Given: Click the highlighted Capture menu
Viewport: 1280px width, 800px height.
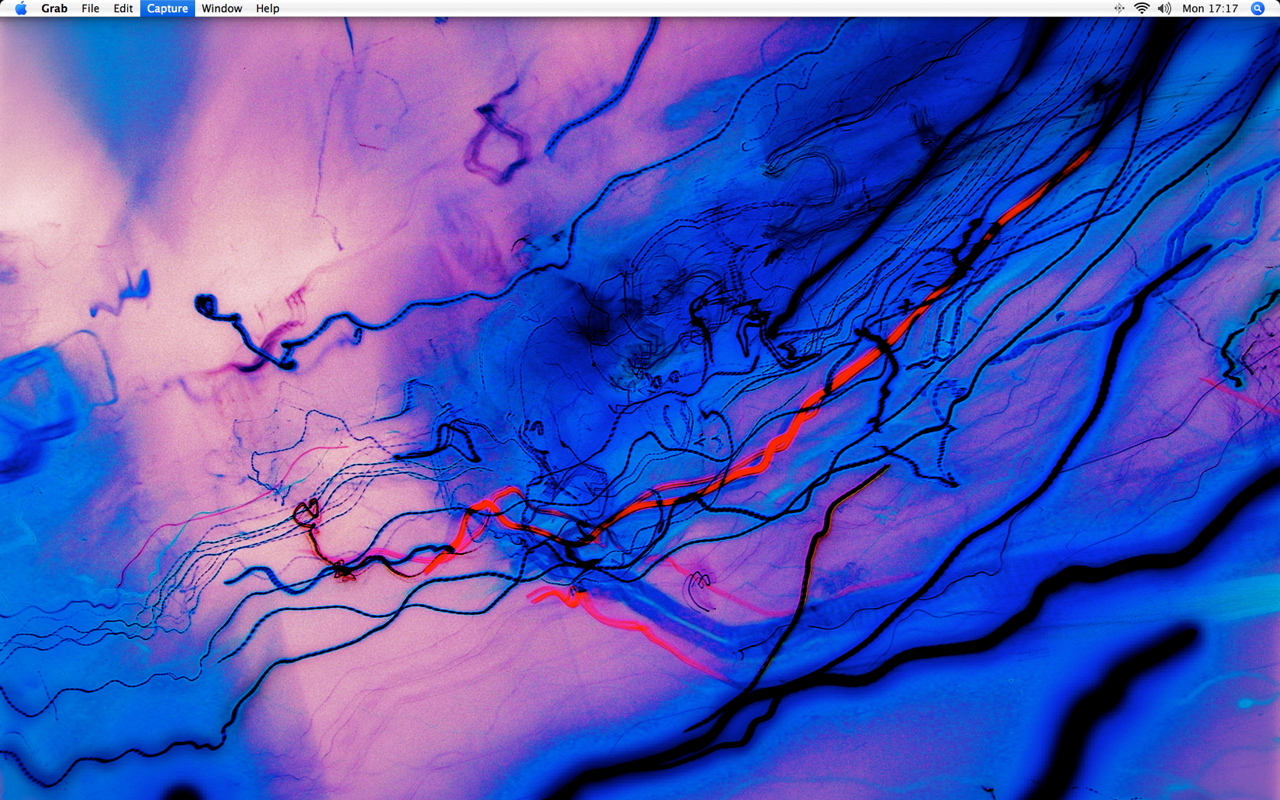Looking at the screenshot, I should [167, 8].
